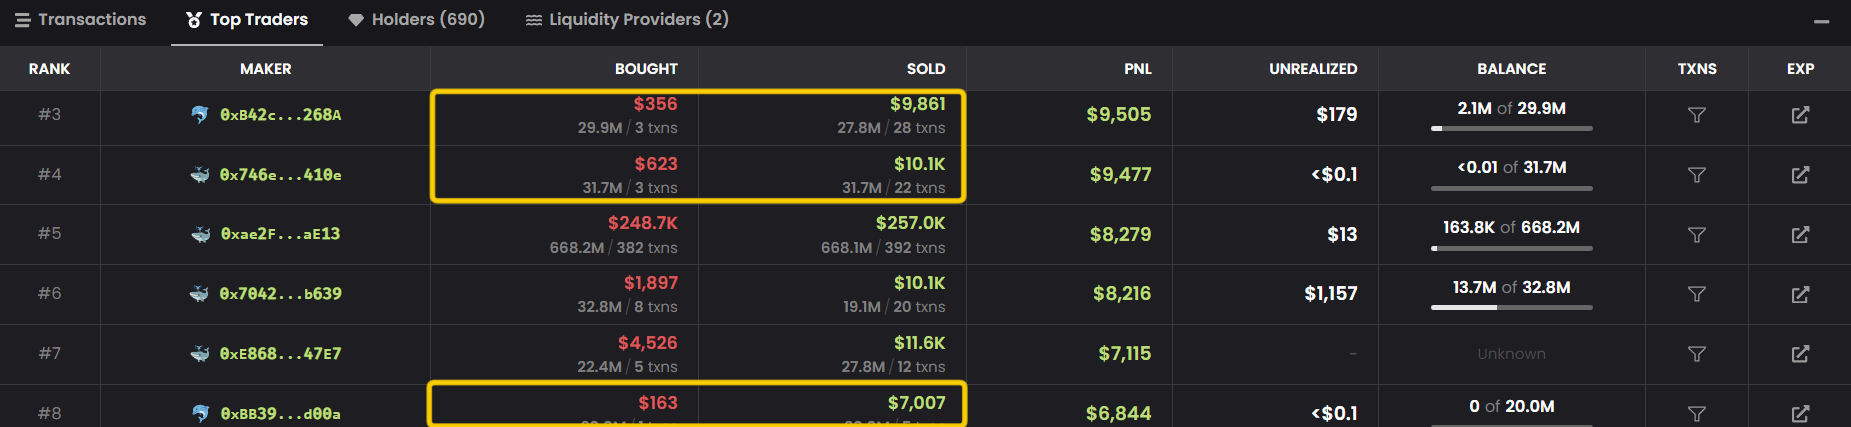Screen dimensions: 1851x427
Task: Open explorer link for rank #3 trader
Action: click(x=1800, y=115)
